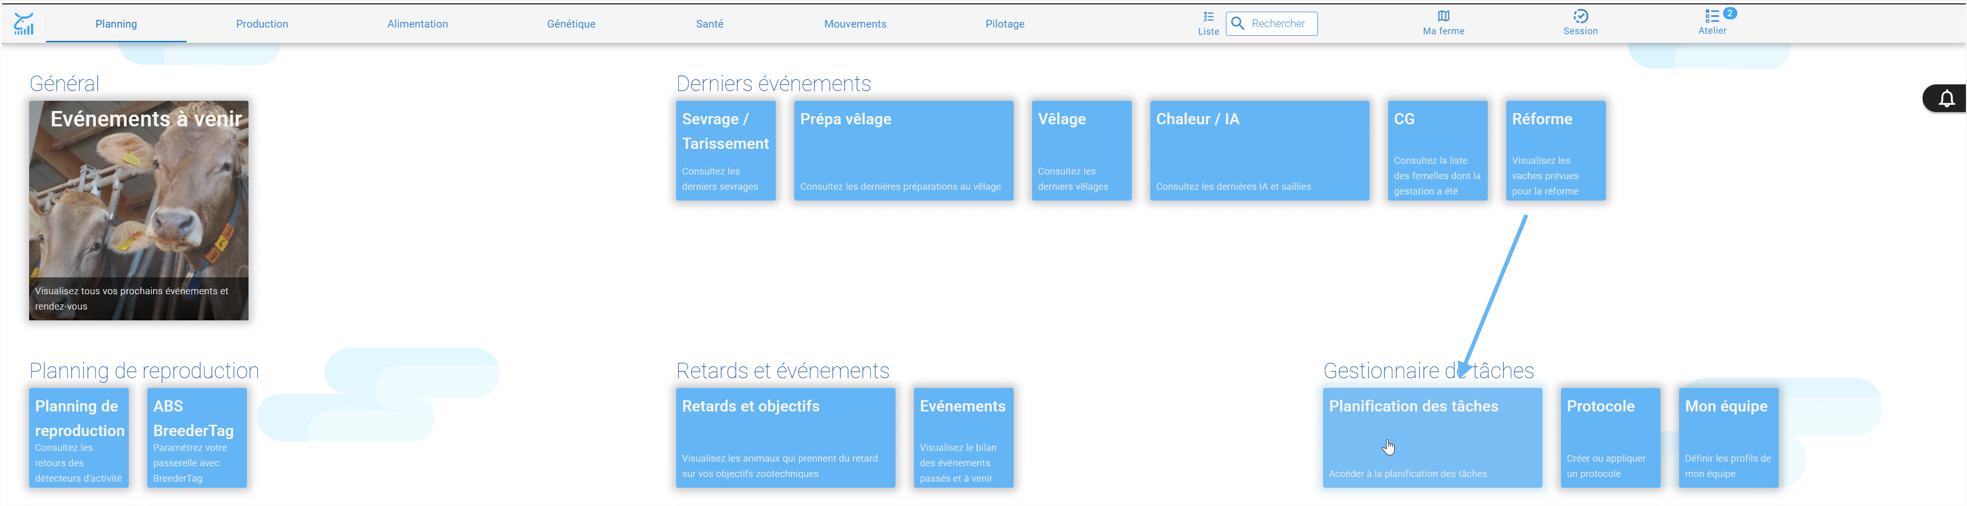Image resolution: width=1967 pixels, height=506 pixels.
Task: Click the Atelier badge showing 2
Action: (1730, 13)
